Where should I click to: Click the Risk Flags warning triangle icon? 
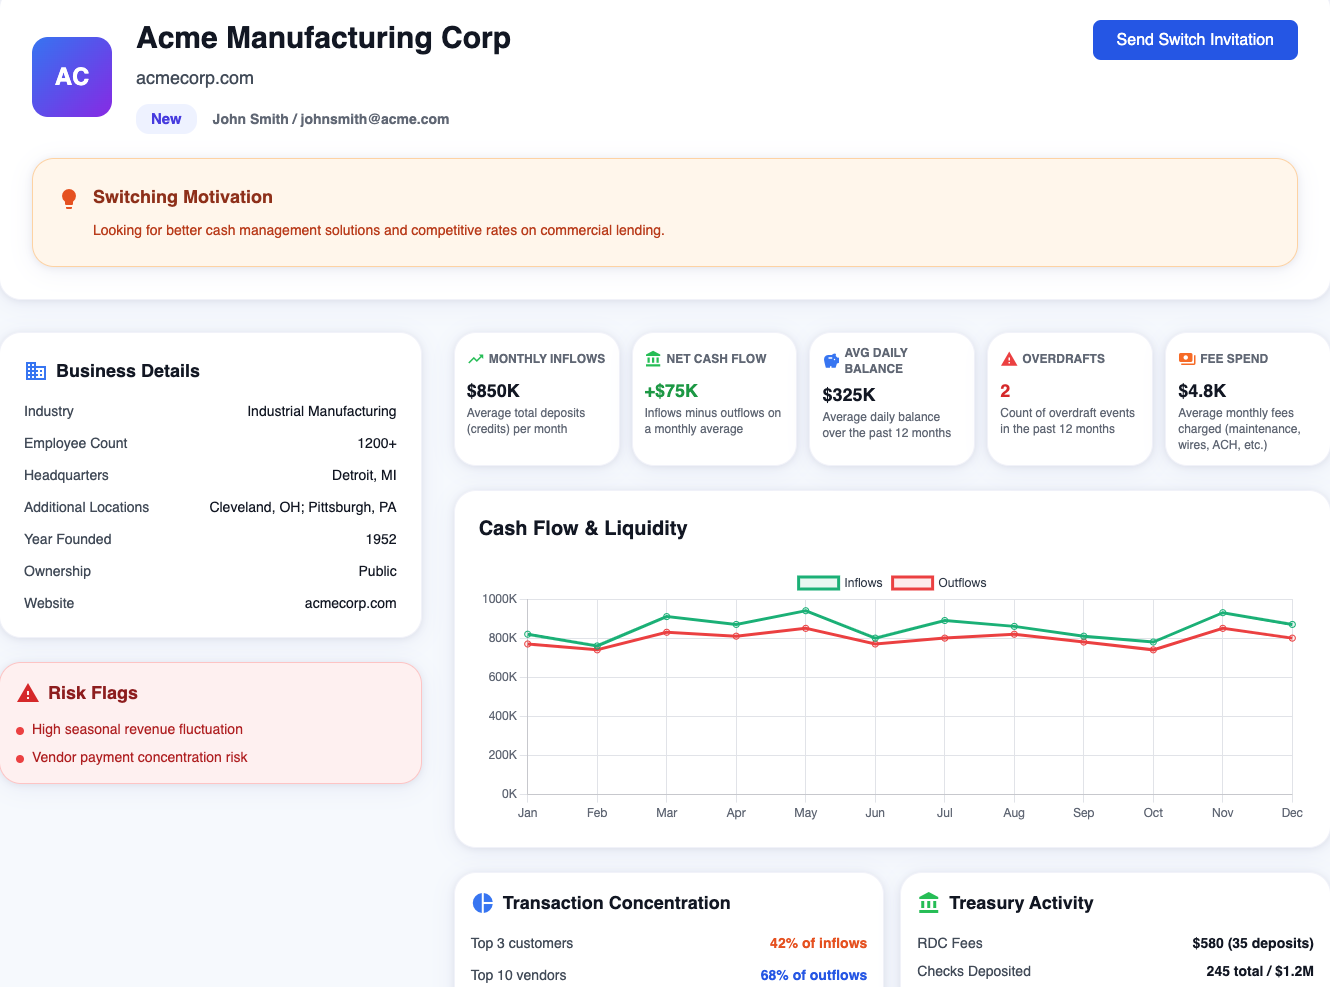click(x=28, y=693)
